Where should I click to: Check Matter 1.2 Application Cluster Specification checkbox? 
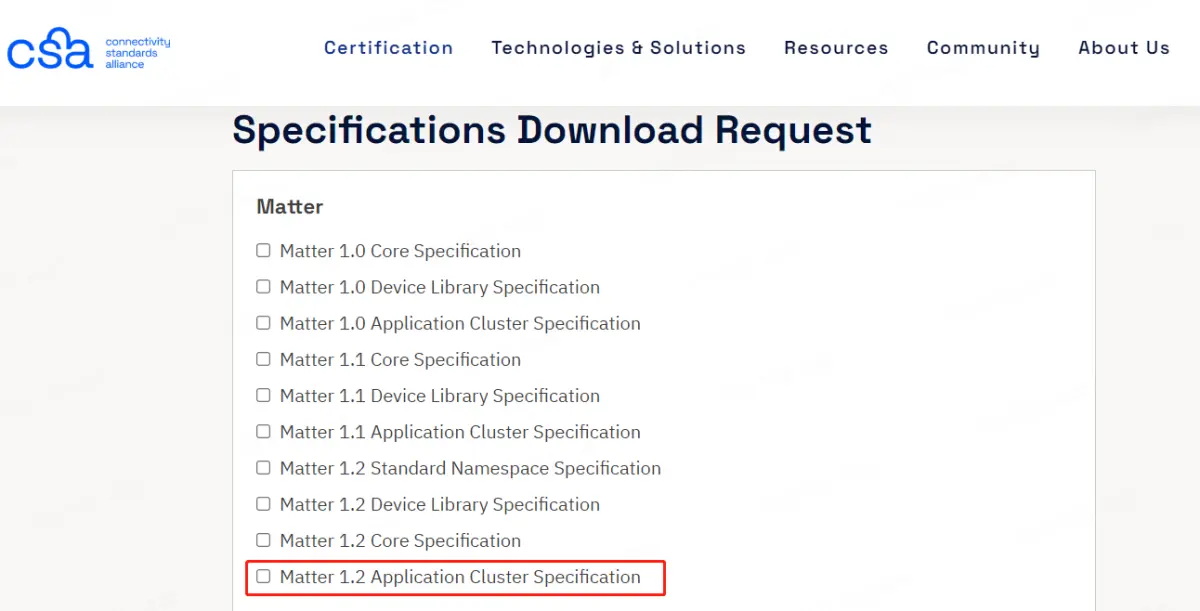263,576
